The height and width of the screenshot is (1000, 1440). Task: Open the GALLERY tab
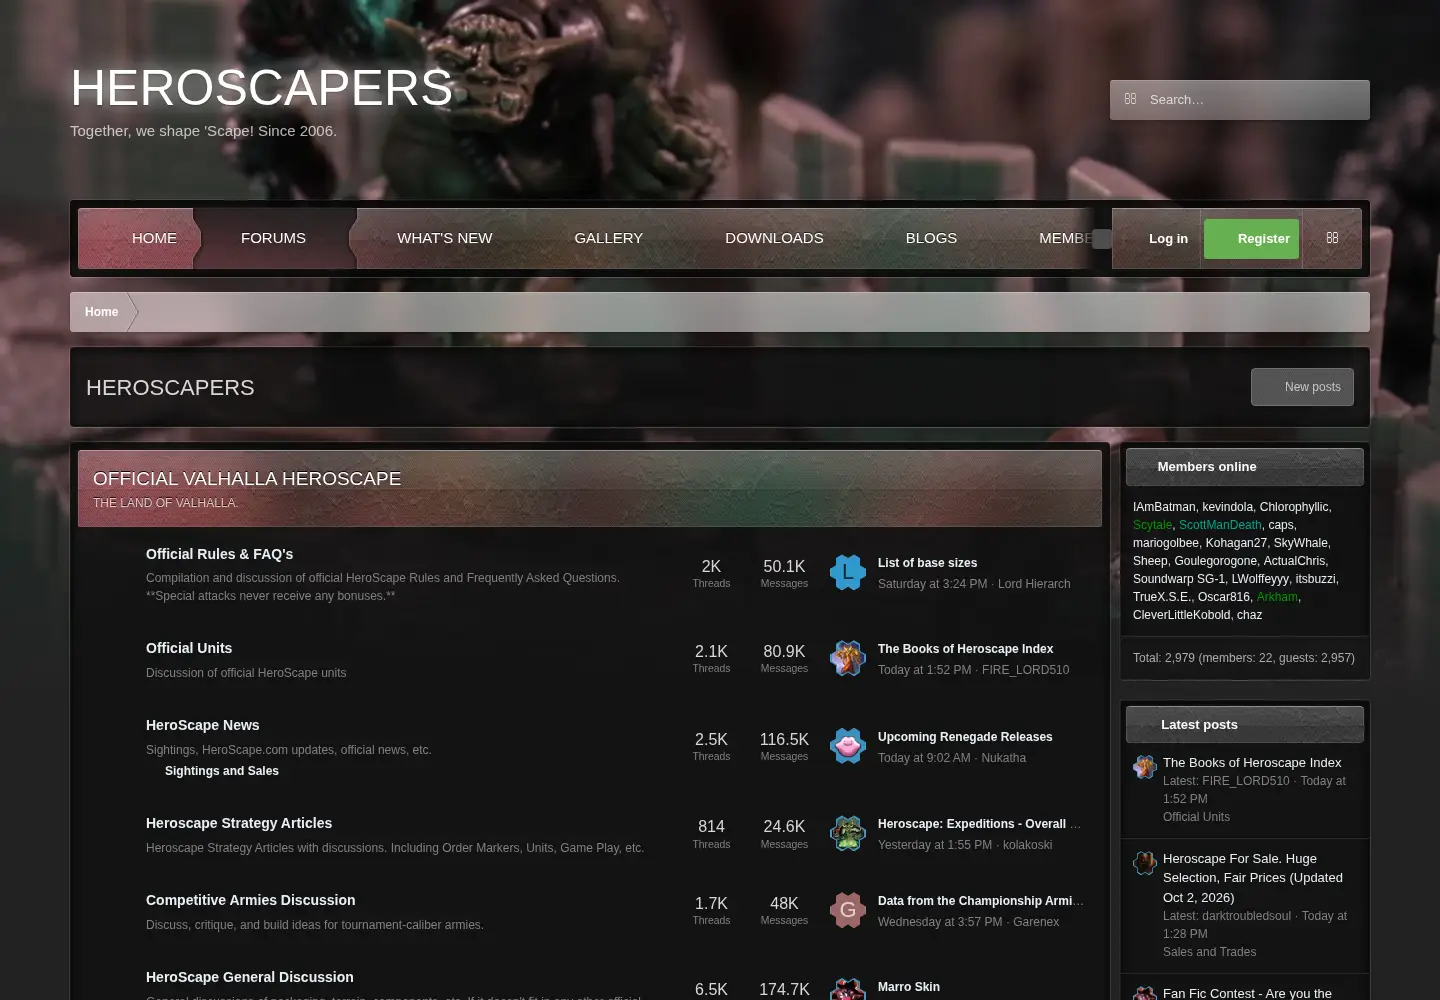(609, 238)
